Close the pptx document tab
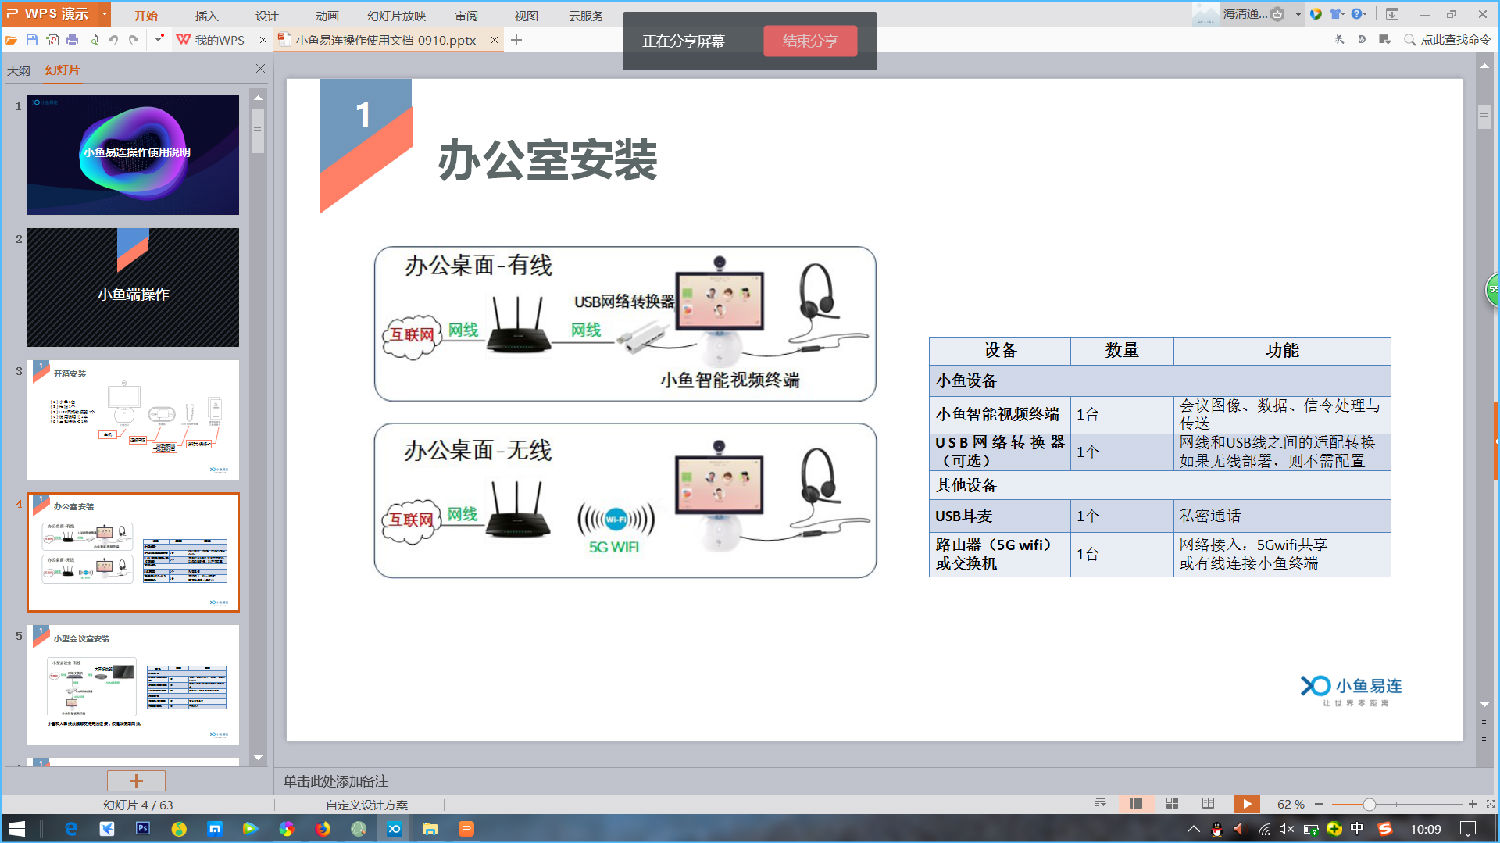The width and height of the screenshot is (1500, 843). tap(494, 40)
